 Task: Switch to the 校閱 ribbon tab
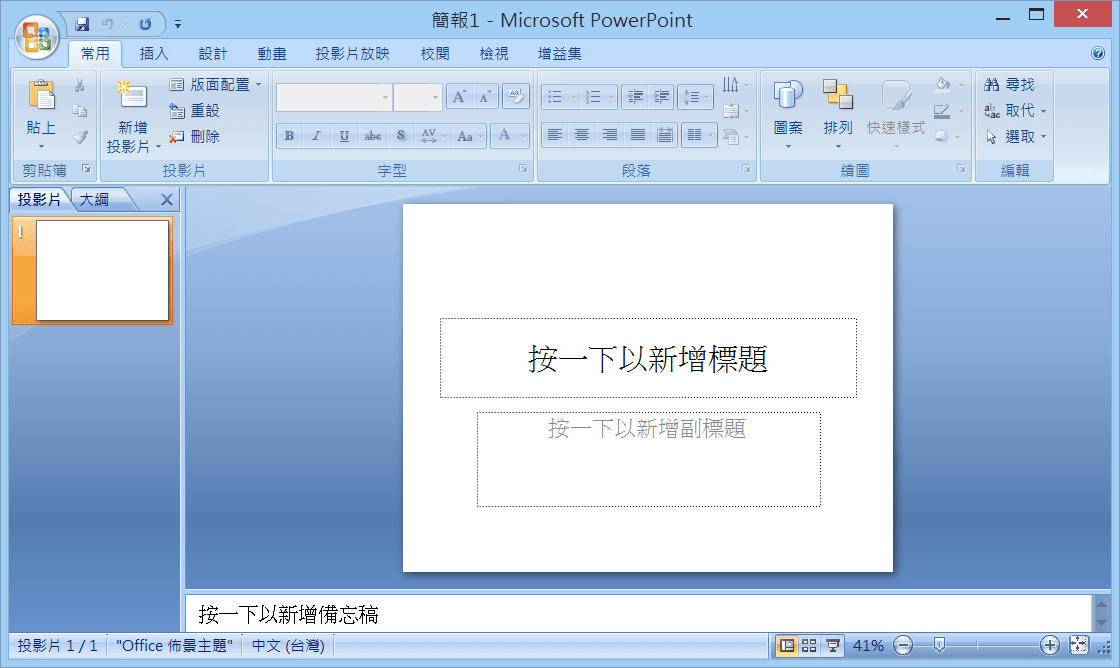pos(435,54)
